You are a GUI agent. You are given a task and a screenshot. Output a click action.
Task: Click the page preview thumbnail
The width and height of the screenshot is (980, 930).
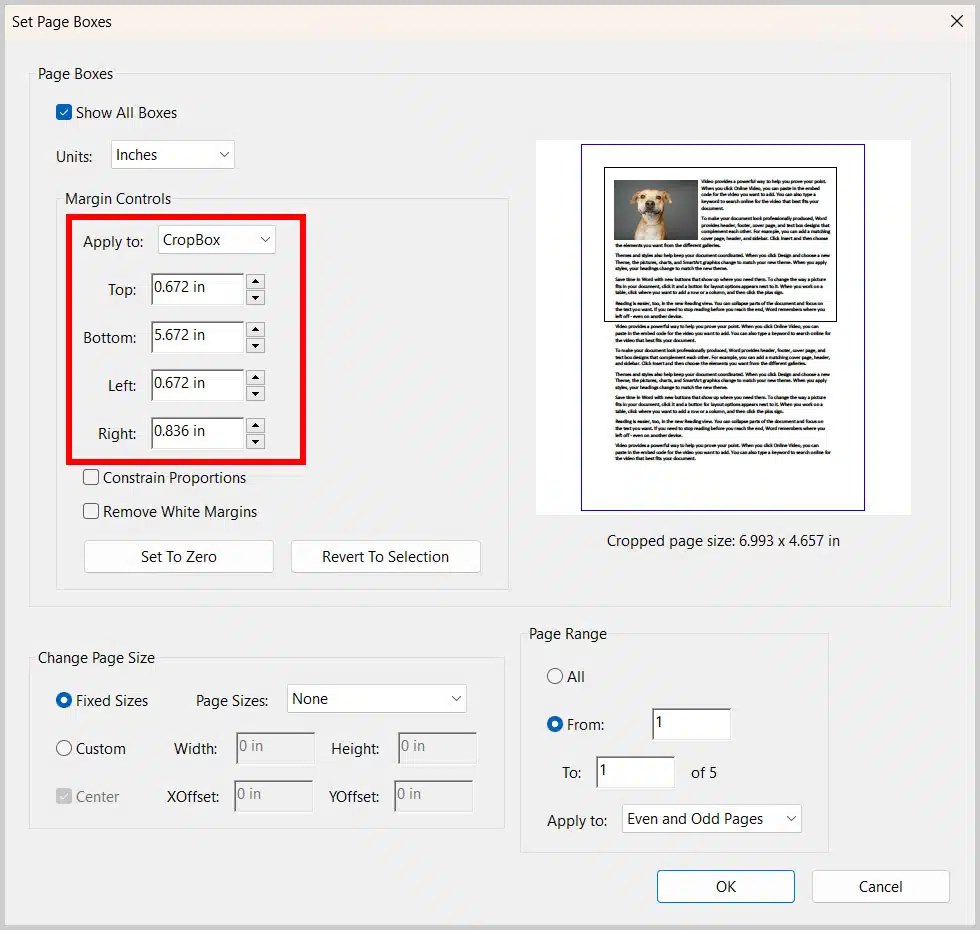coord(723,328)
